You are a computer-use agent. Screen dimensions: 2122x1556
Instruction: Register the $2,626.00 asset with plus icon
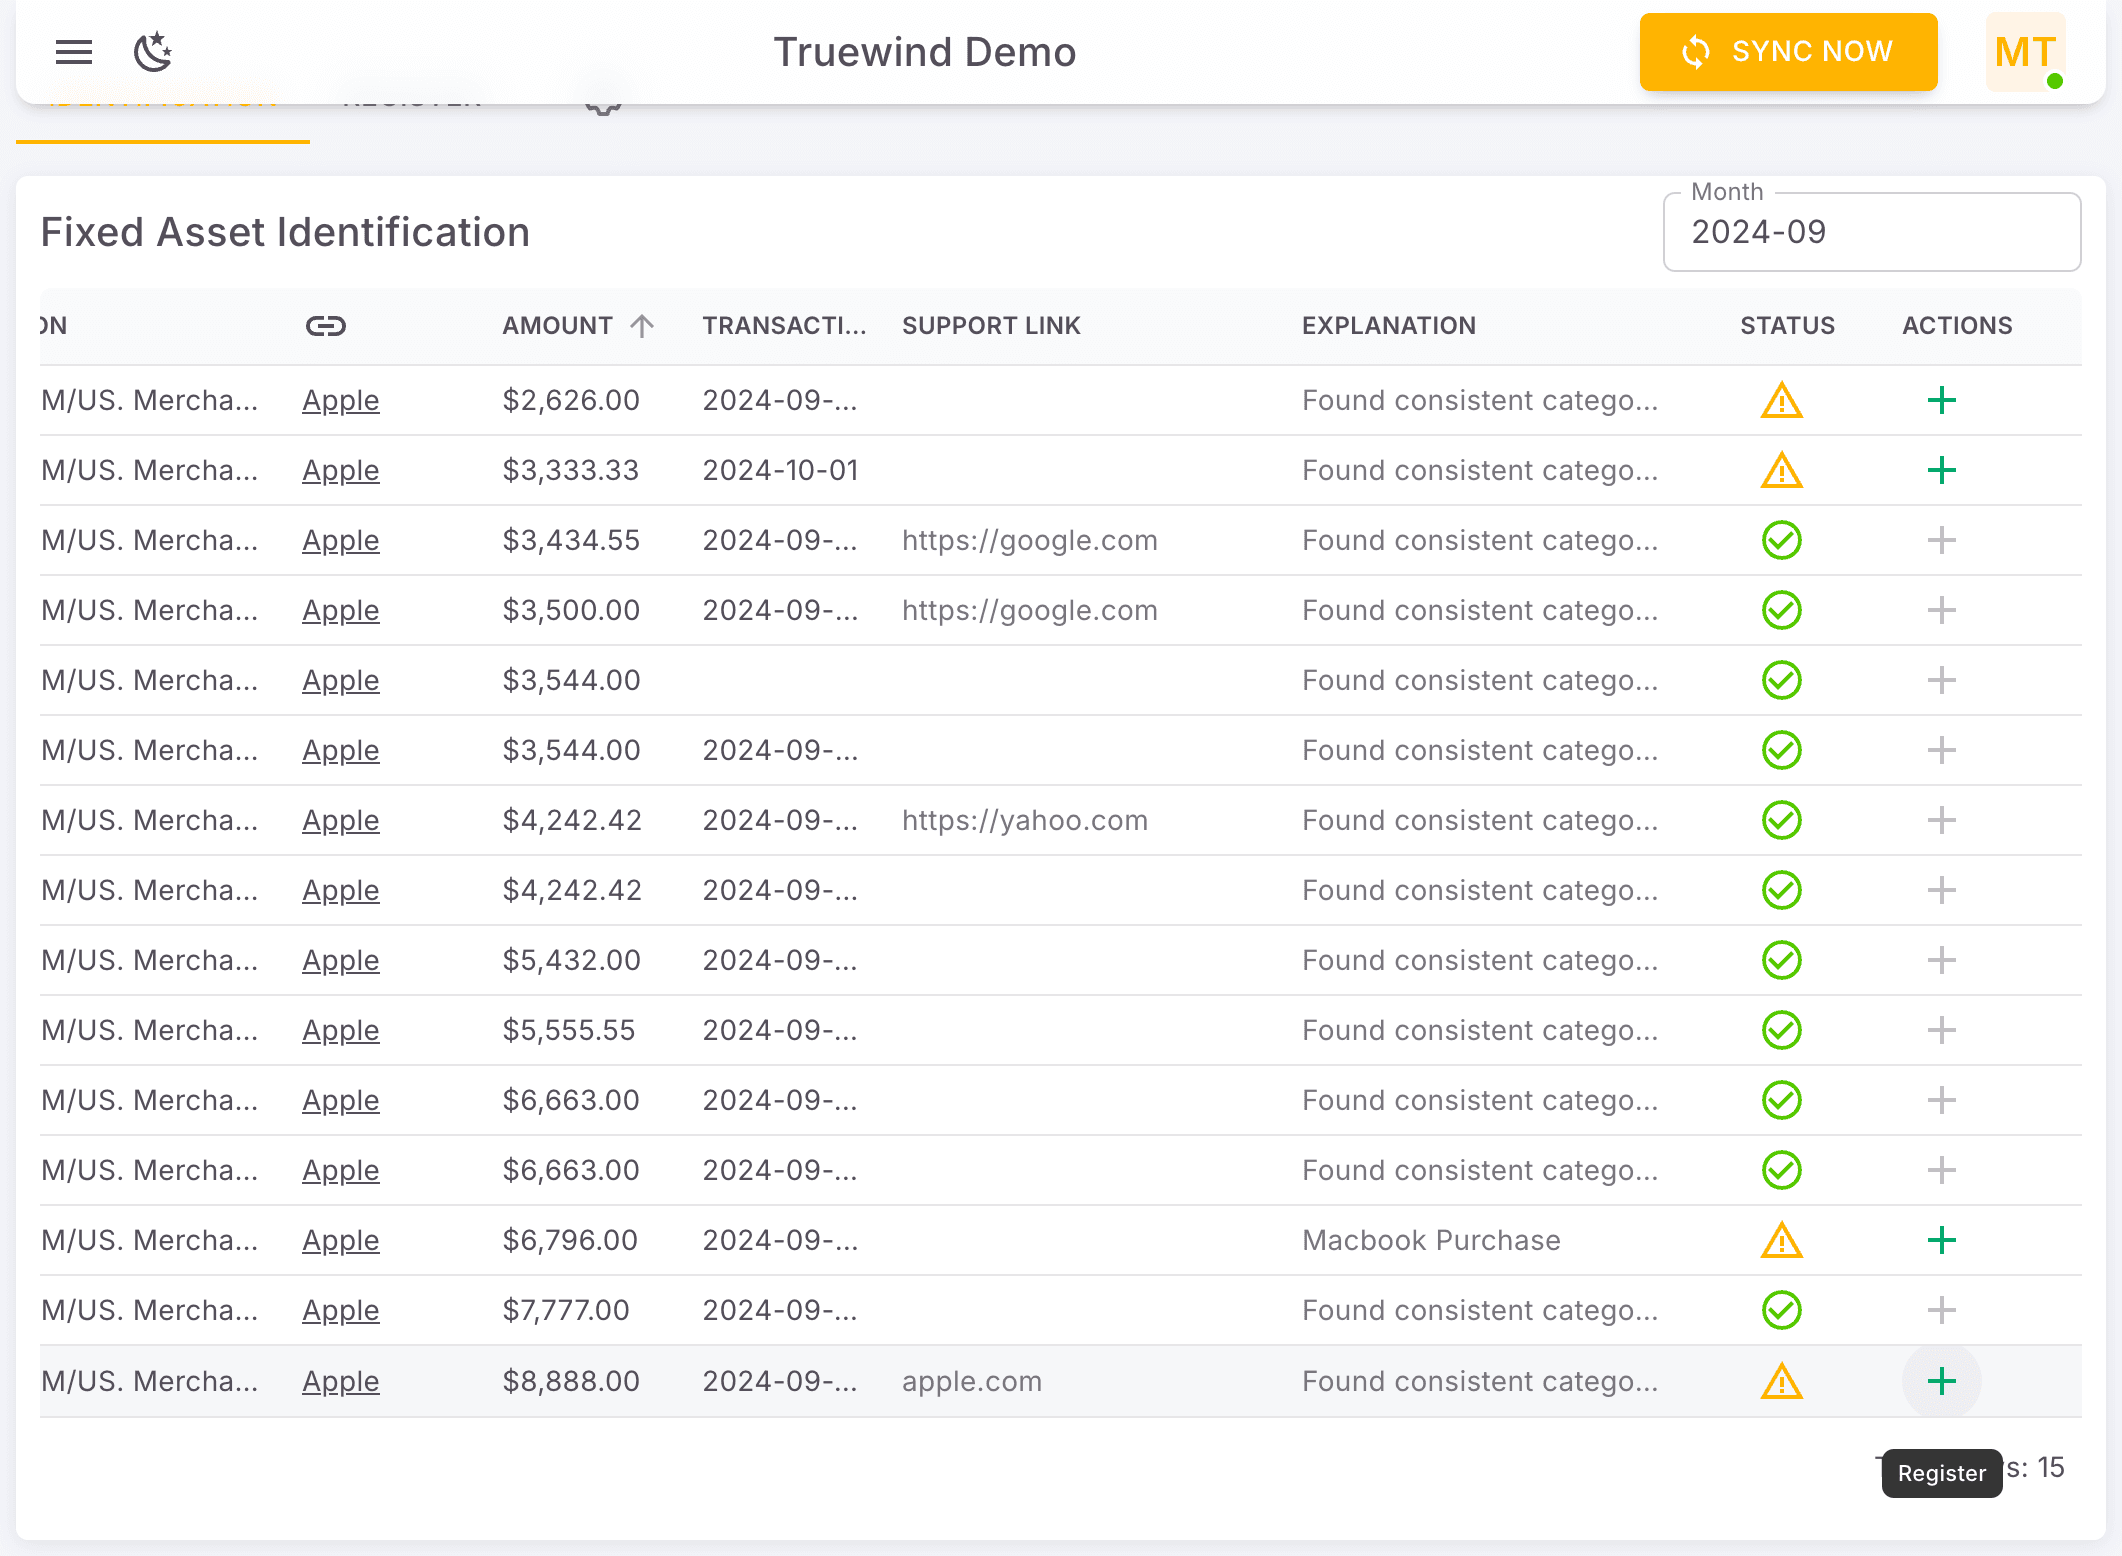click(1941, 401)
